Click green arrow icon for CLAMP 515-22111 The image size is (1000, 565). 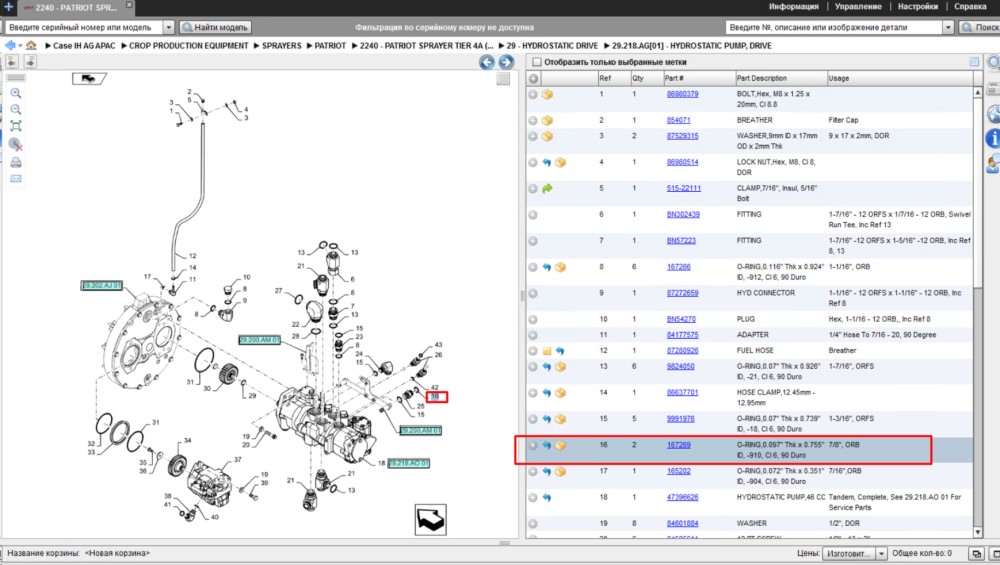point(547,189)
